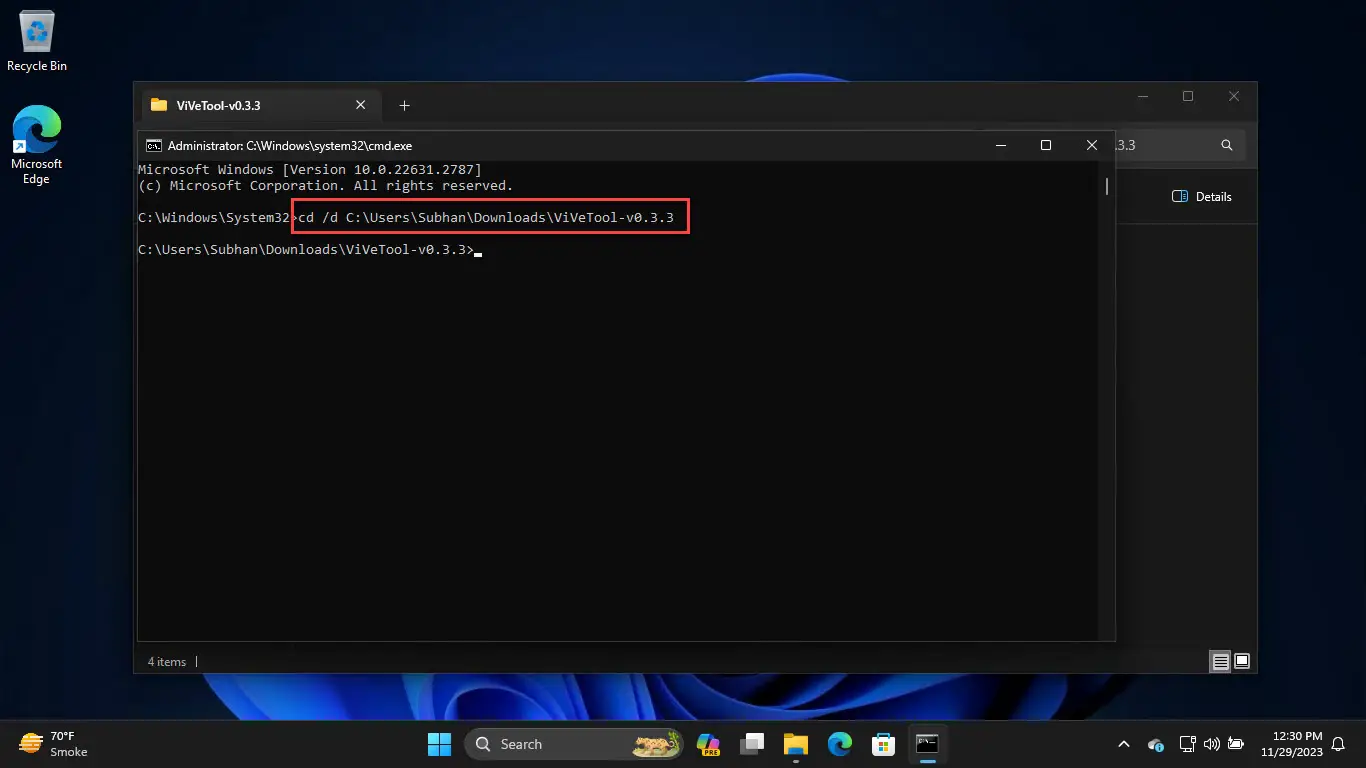Image resolution: width=1366 pixels, height=768 pixels.
Task: Open network settings from system tray
Action: [1187, 744]
